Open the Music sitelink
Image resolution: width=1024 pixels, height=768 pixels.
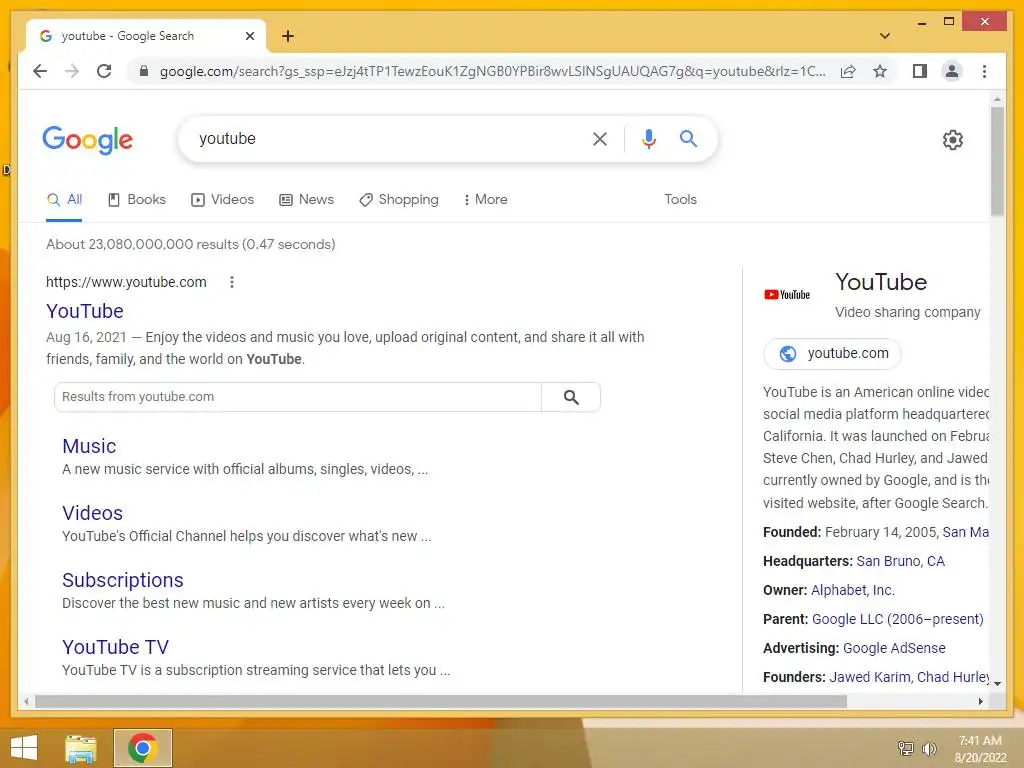89,446
